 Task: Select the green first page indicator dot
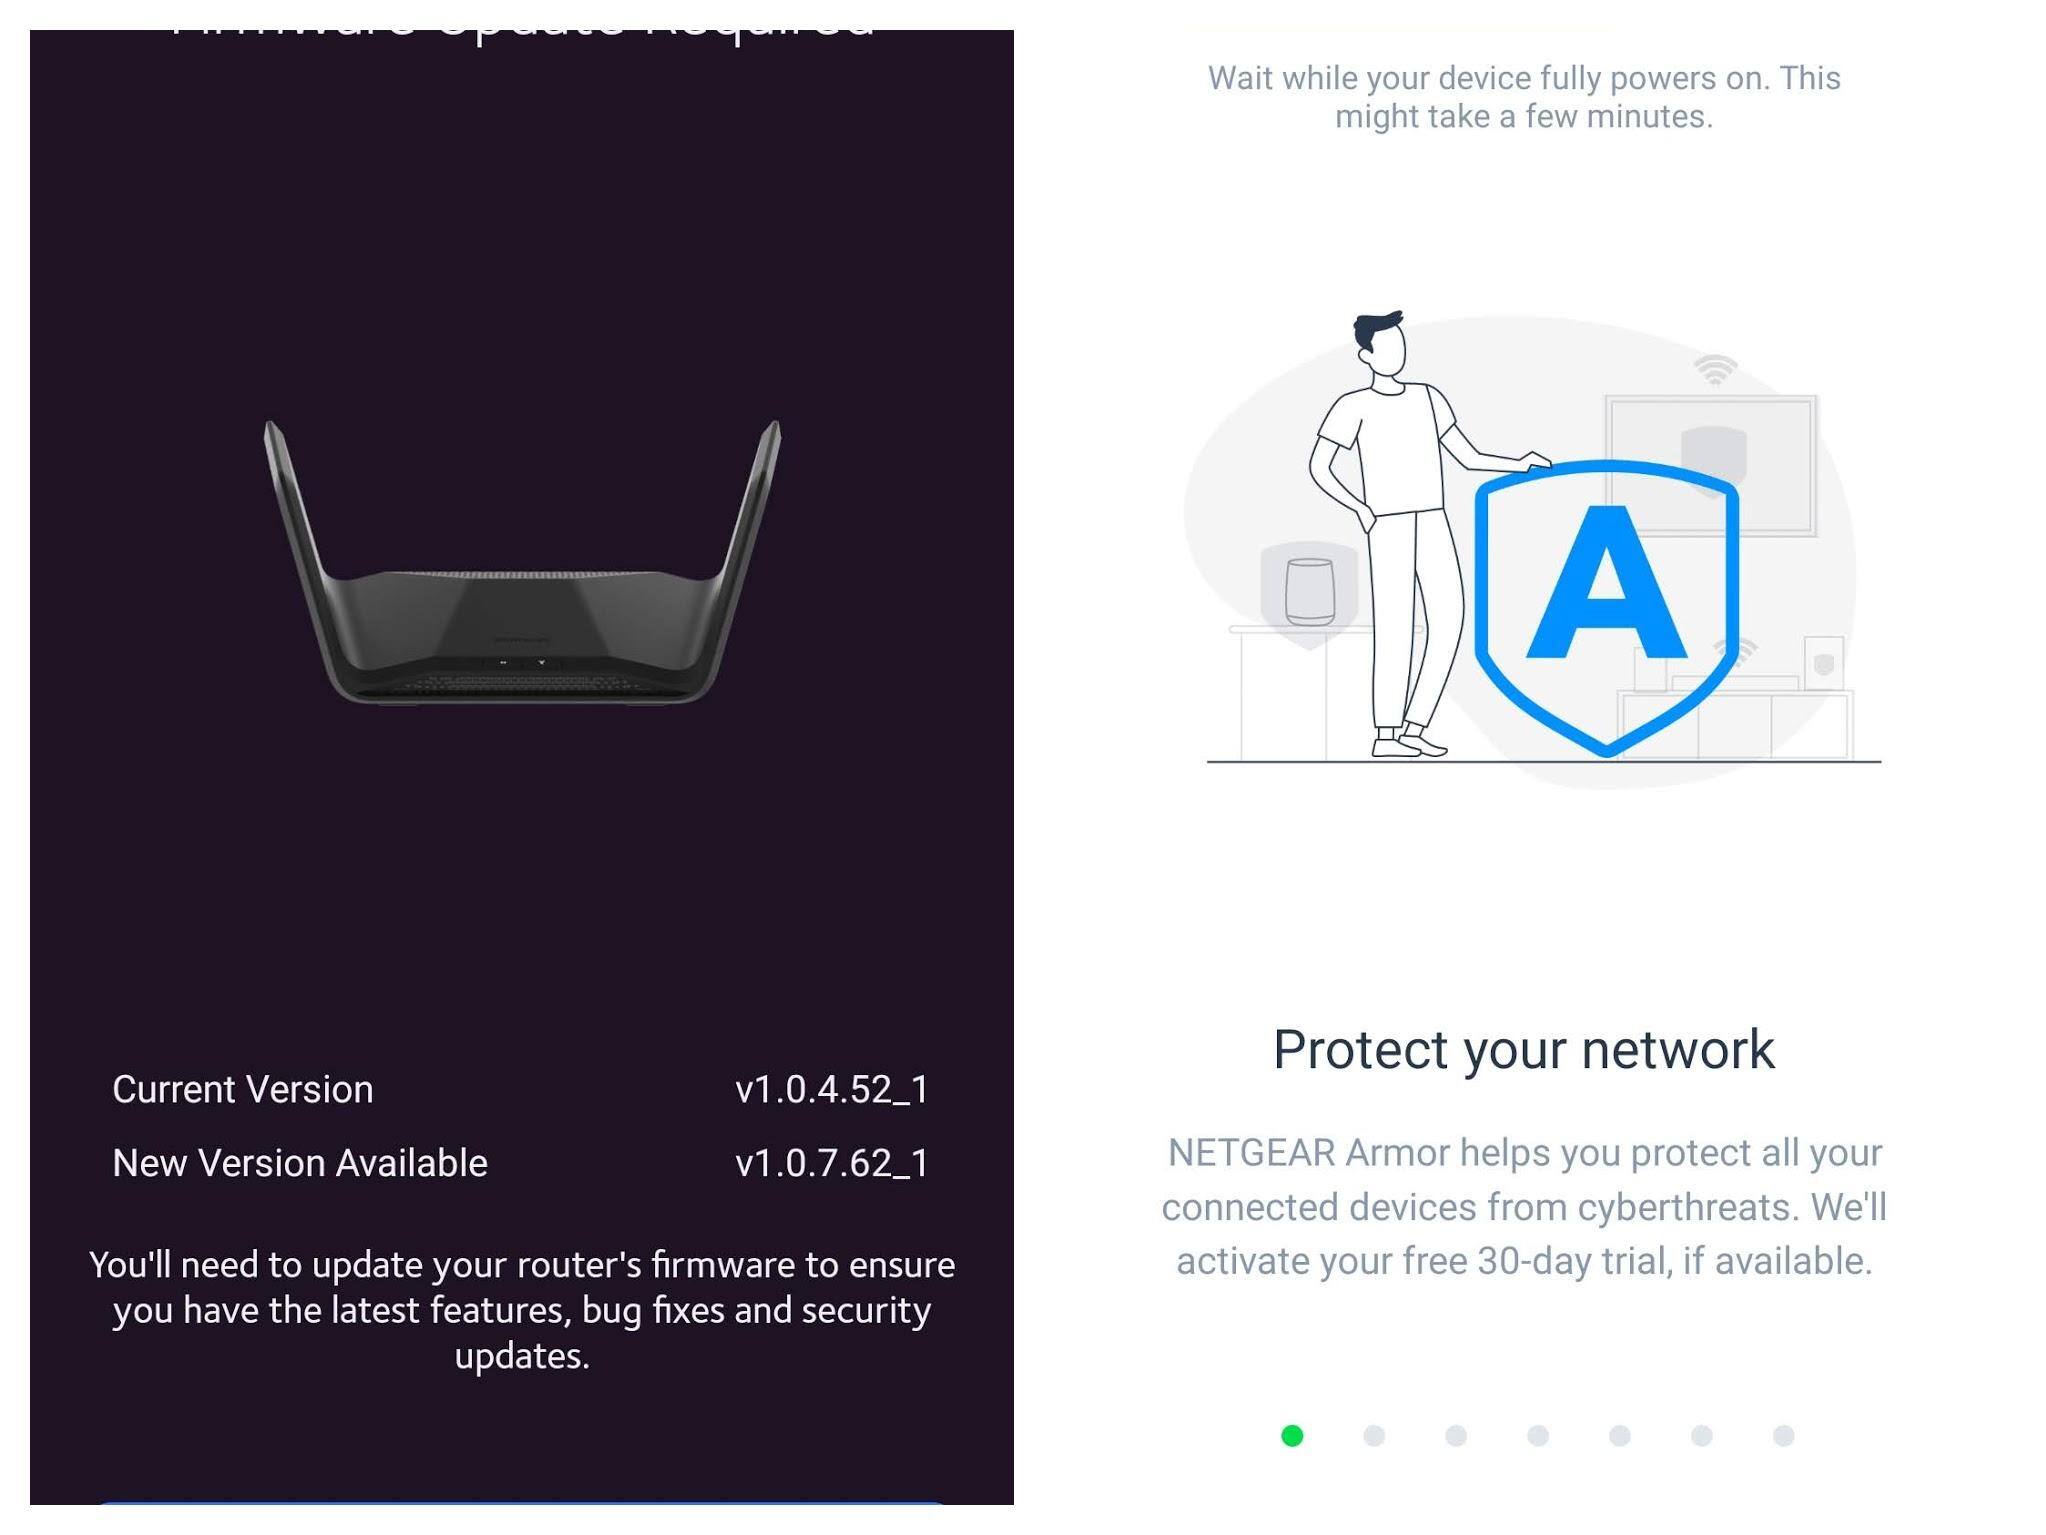click(1292, 1436)
